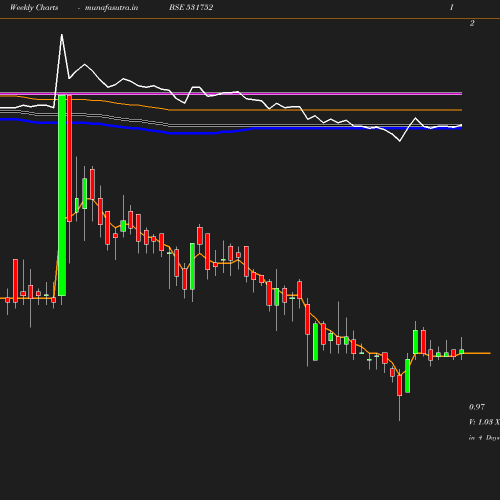Click the 'munafasutra.in' label

(x=111, y=7)
